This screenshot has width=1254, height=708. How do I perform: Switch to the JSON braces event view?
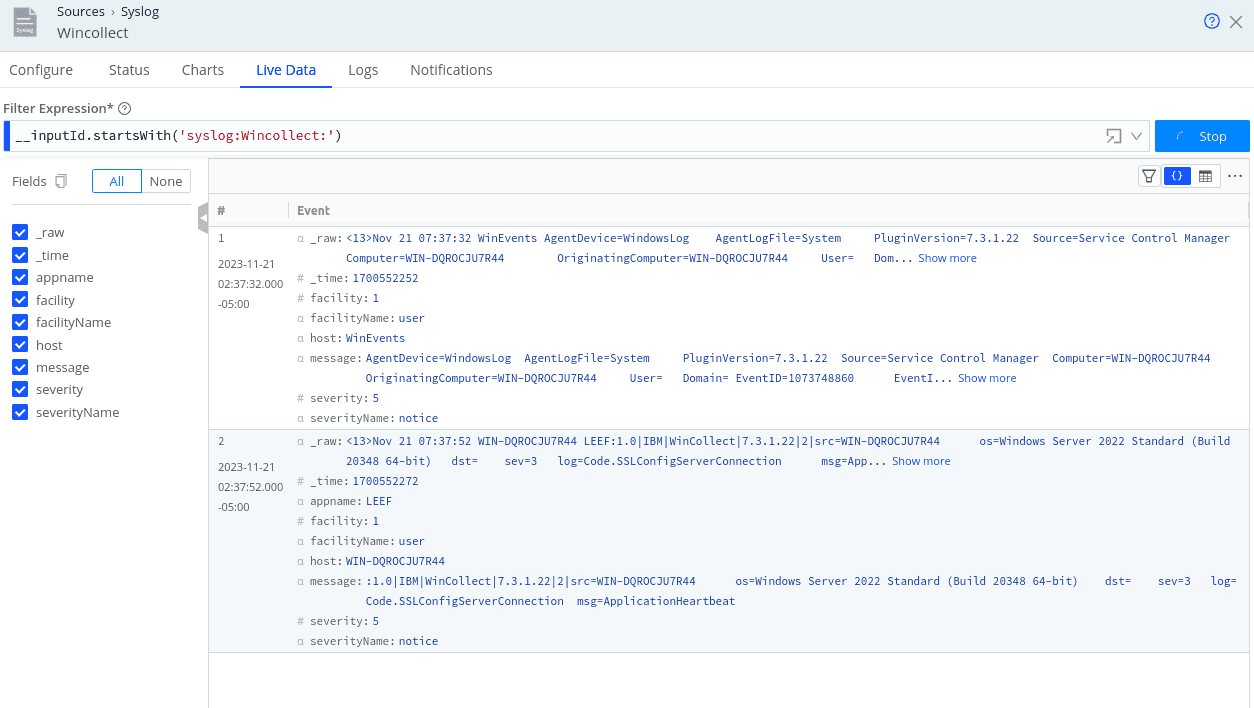pos(1177,176)
